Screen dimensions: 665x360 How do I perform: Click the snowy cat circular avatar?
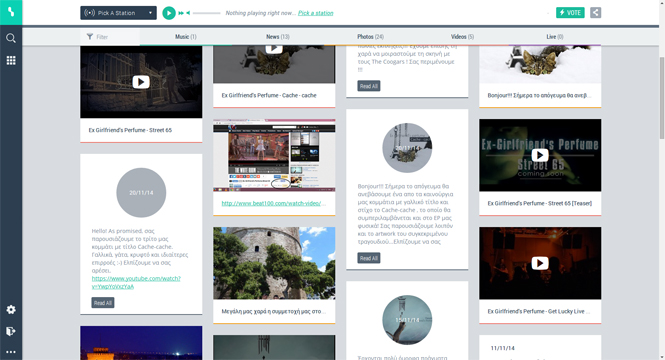point(407,148)
